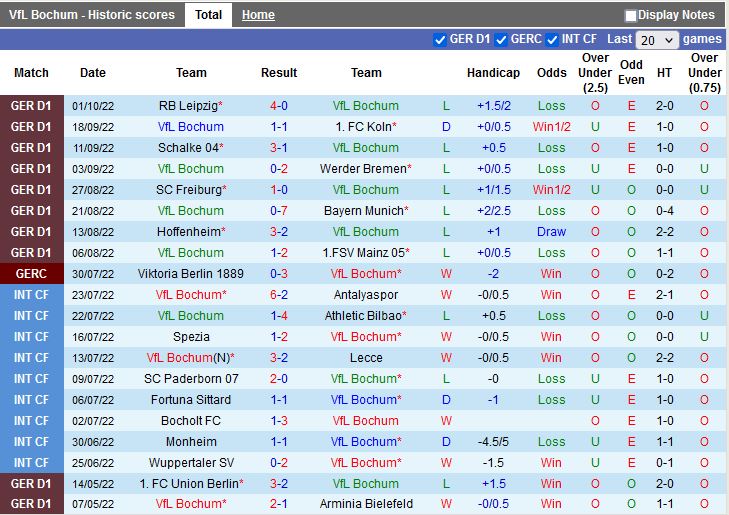Screen dimensions: 729x515
Task: Open the Last 20 games dropdown
Action: (x=657, y=40)
